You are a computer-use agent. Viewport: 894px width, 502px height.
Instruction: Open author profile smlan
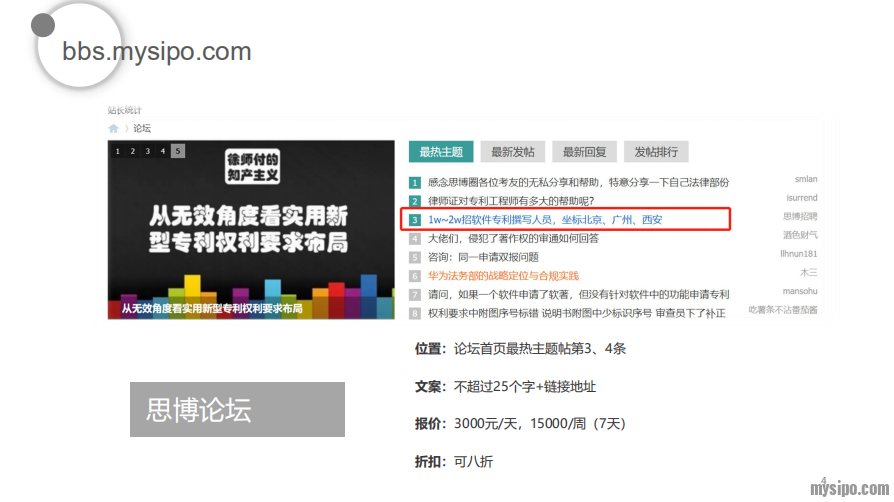point(806,179)
